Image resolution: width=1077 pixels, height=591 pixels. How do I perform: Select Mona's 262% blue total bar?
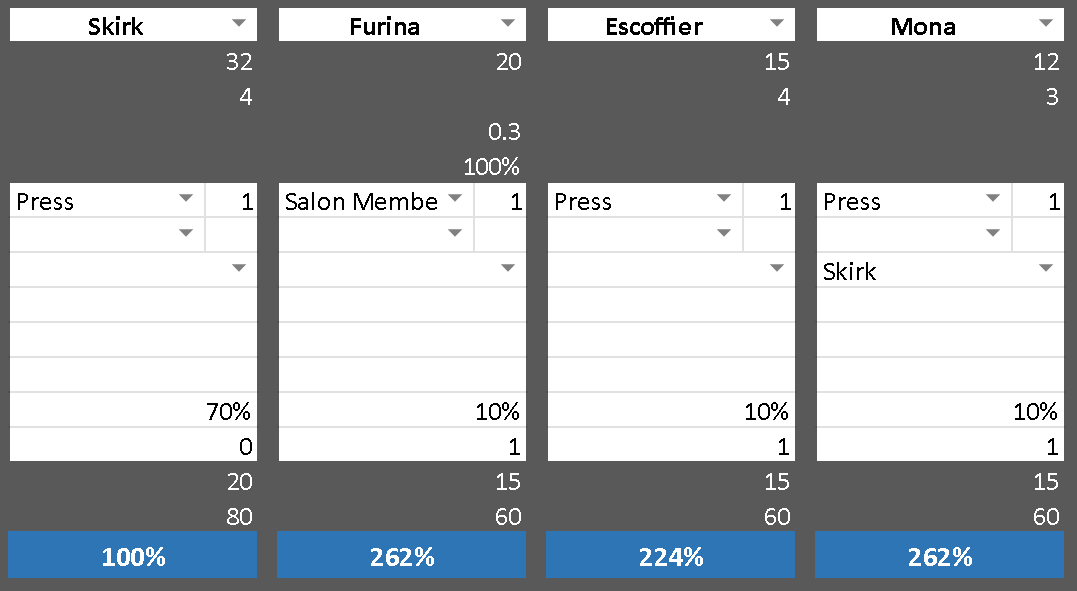940,556
